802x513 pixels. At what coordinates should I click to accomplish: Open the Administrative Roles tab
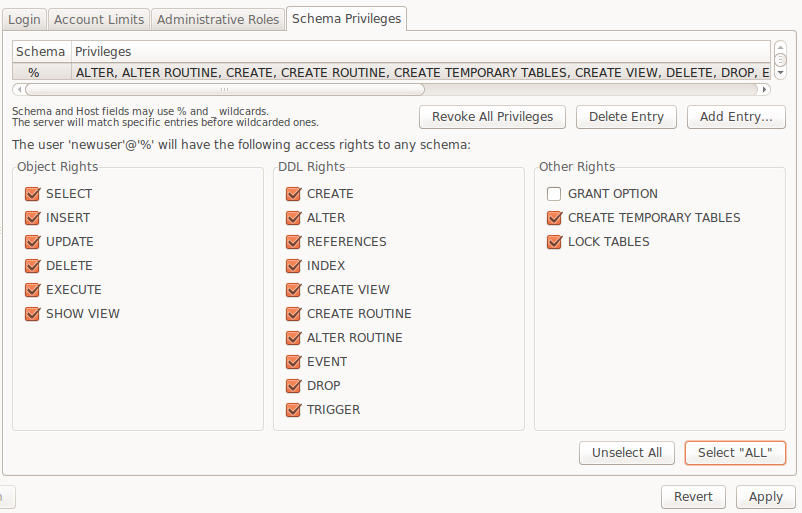click(218, 20)
